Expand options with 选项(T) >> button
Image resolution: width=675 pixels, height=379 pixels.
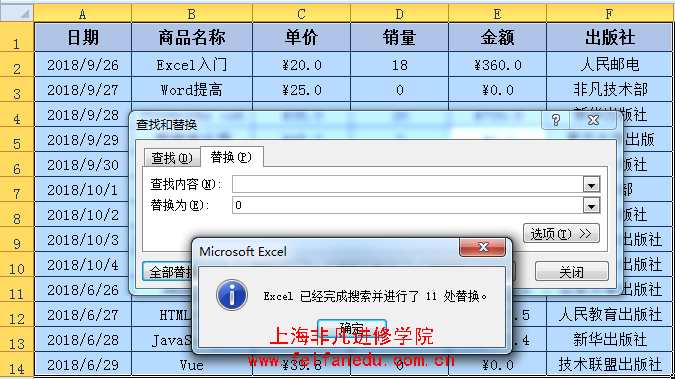point(561,234)
